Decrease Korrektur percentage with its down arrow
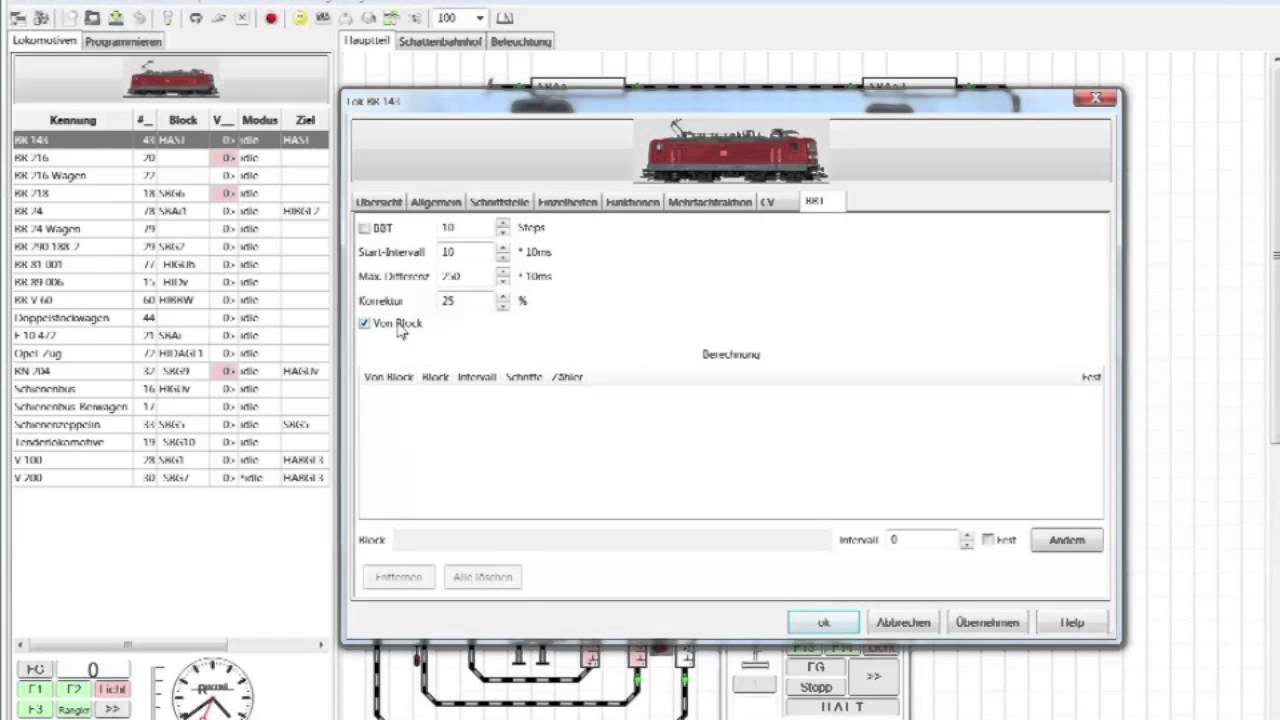Image resolution: width=1280 pixels, height=720 pixels. coord(502,305)
